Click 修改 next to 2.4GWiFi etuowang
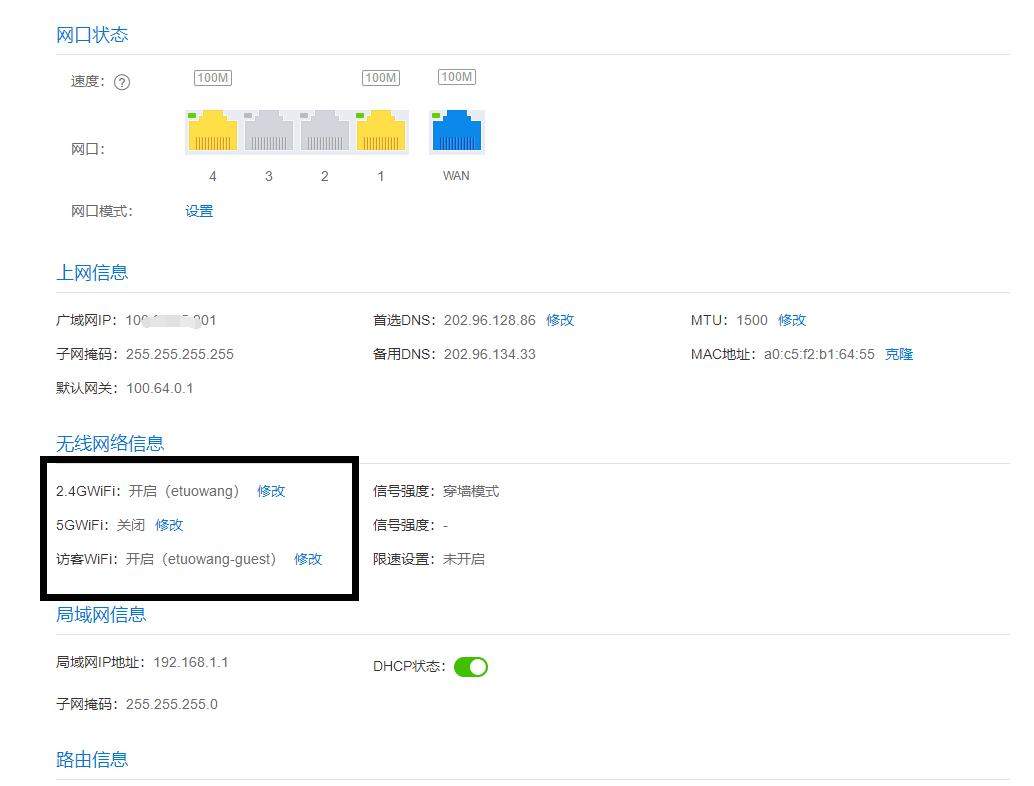 (x=271, y=491)
